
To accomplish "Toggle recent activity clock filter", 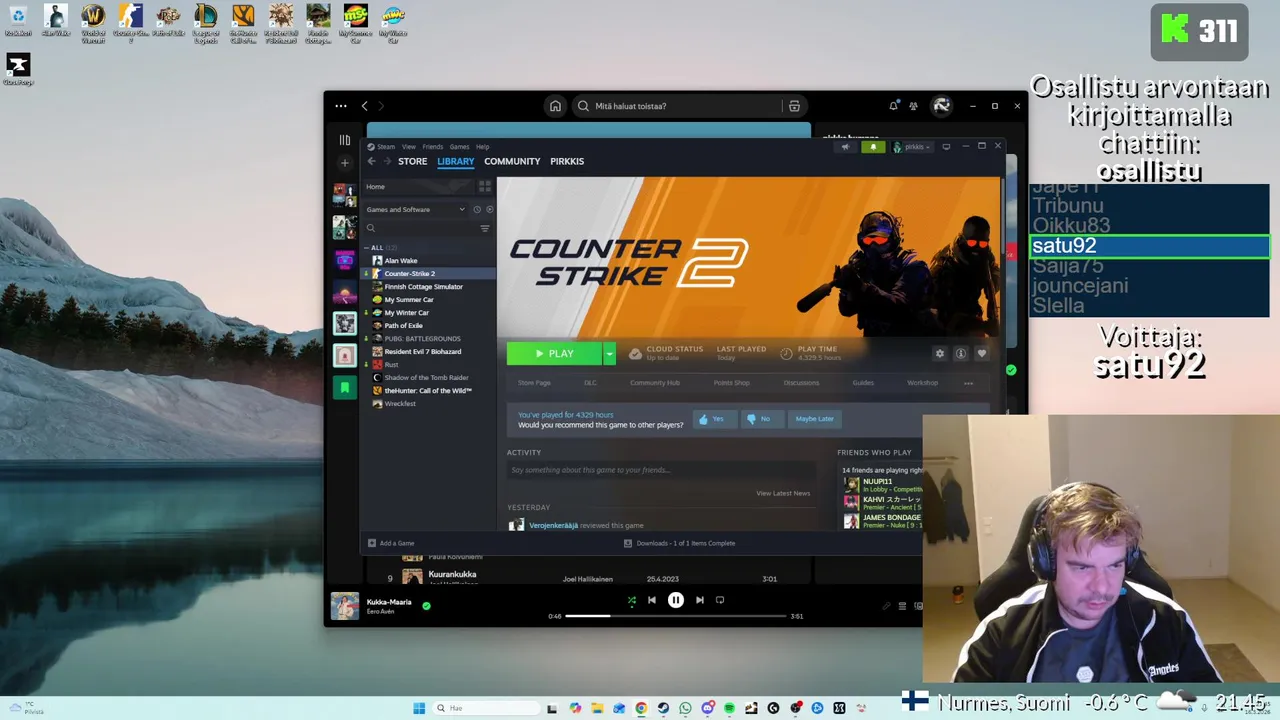I will [x=477, y=209].
